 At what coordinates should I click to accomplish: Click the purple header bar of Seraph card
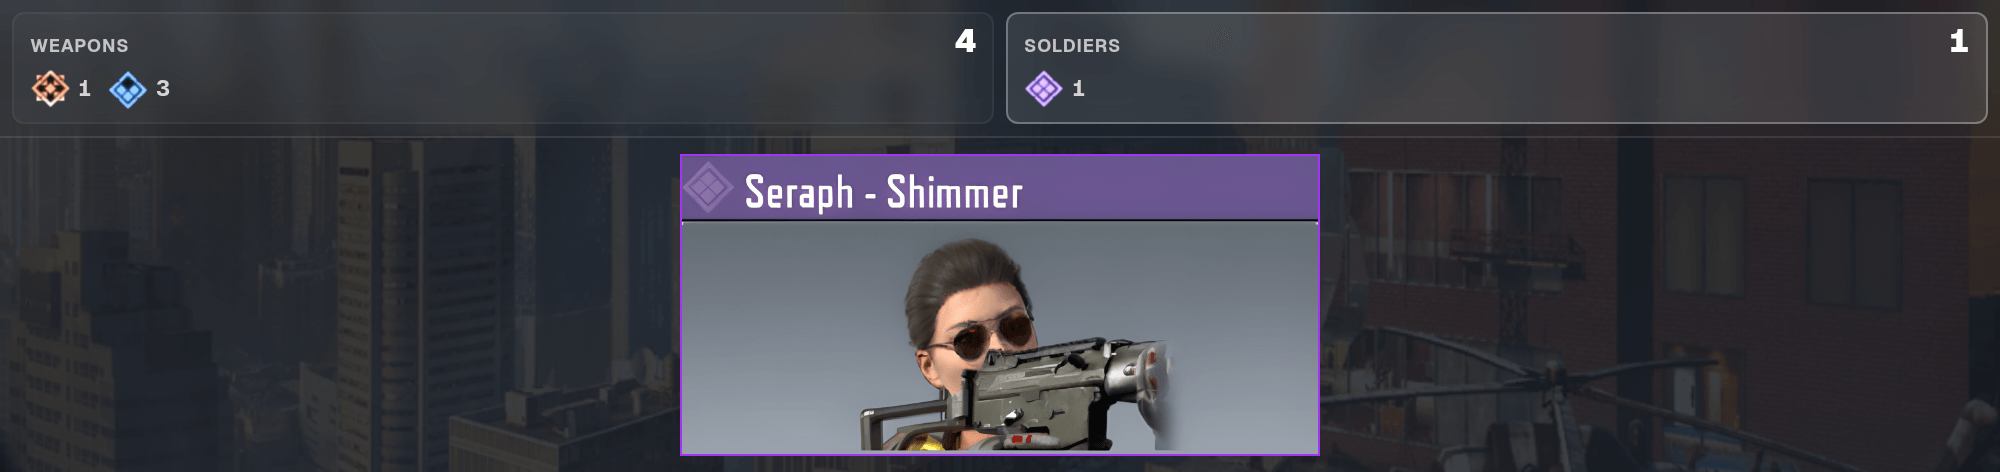tap(1000, 188)
